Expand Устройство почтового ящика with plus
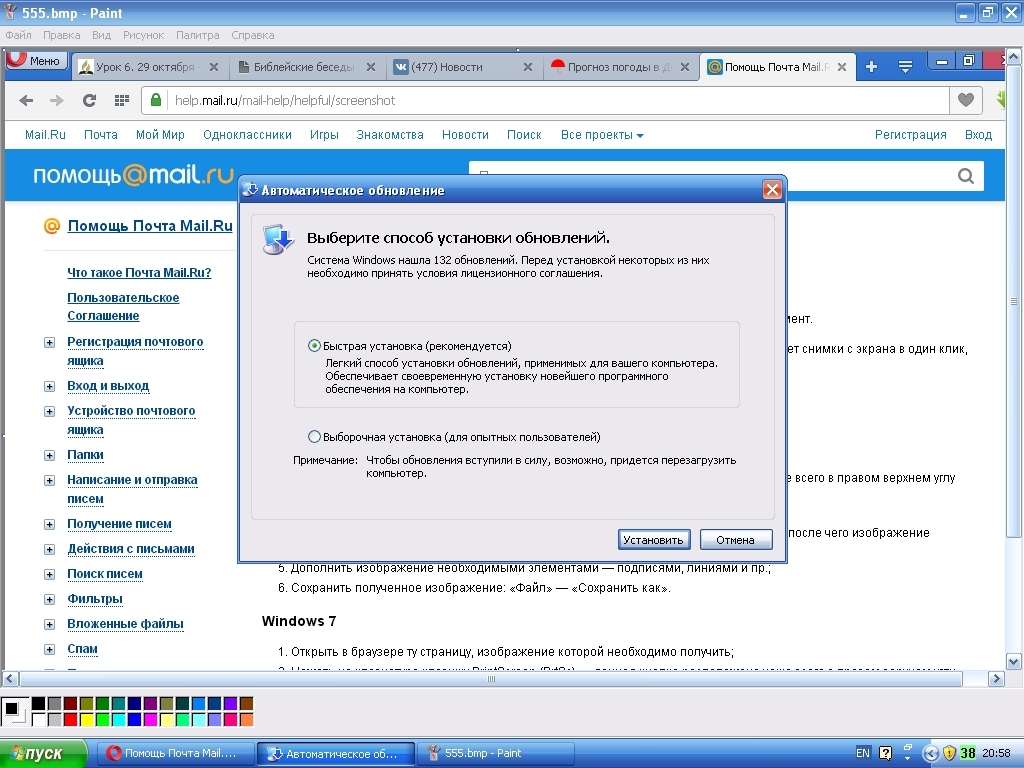The height and width of the screenshot is (768, 1024). click(50, 411)
